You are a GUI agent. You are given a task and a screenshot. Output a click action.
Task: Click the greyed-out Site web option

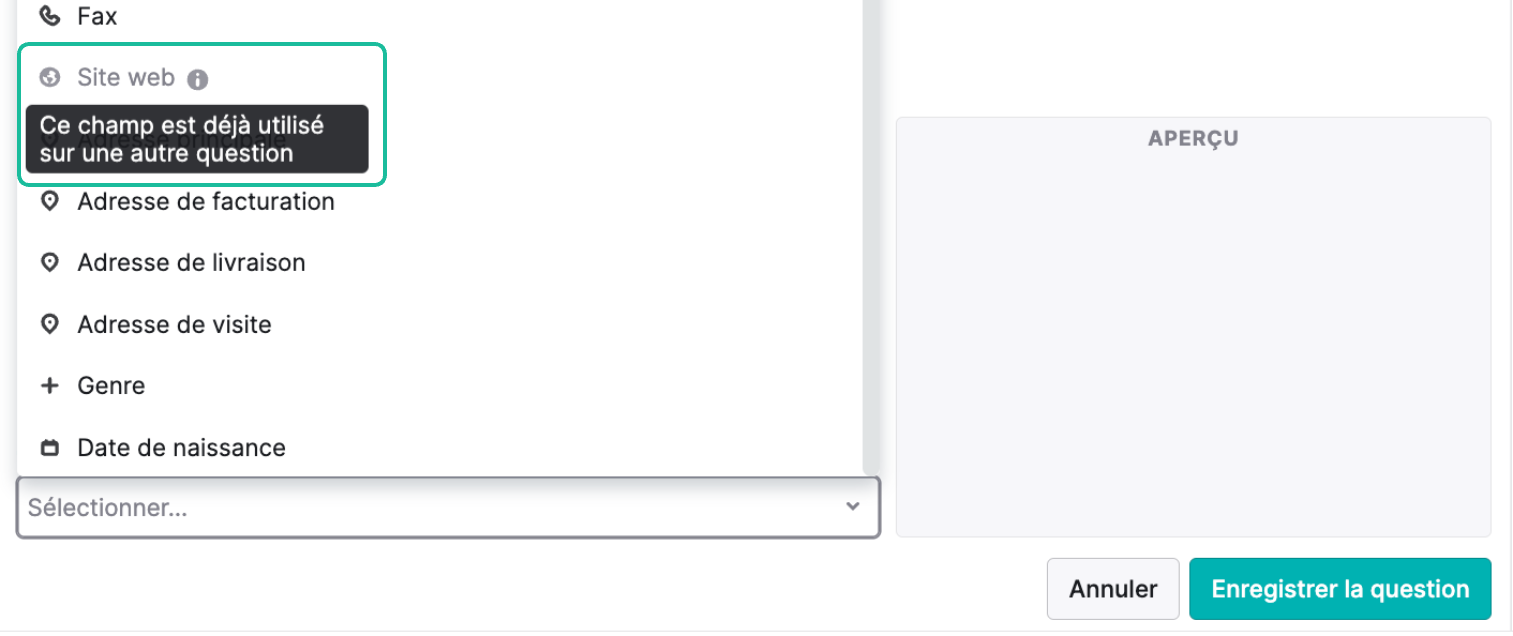[126, 77]
